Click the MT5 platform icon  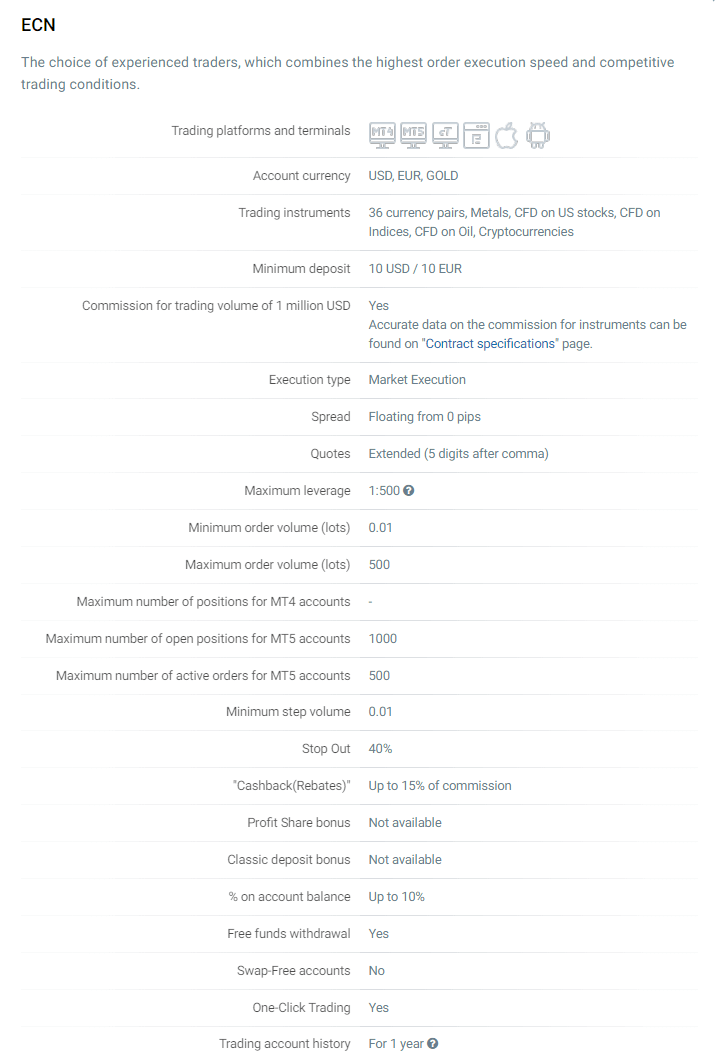click(x=413, y=134)
